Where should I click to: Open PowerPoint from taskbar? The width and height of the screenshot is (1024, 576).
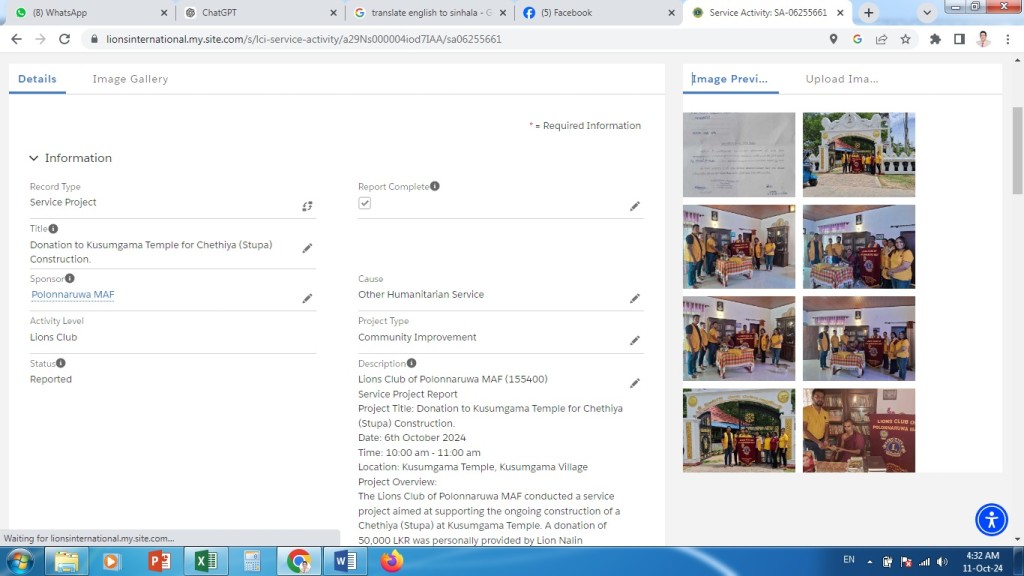click(159, 561)
